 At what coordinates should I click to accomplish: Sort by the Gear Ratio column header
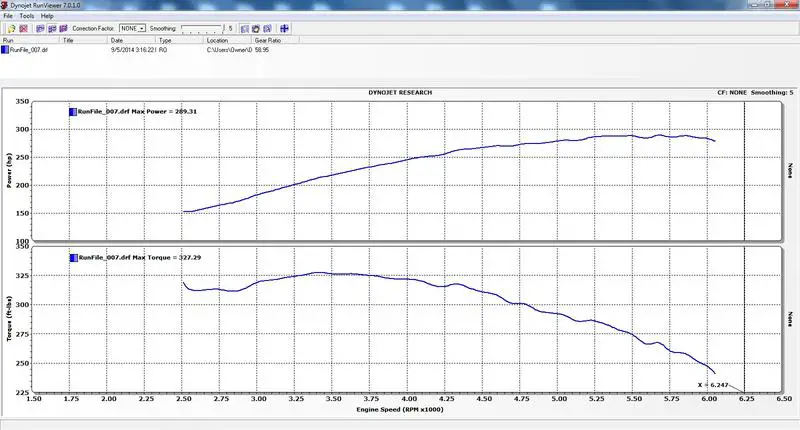[275, 40]
